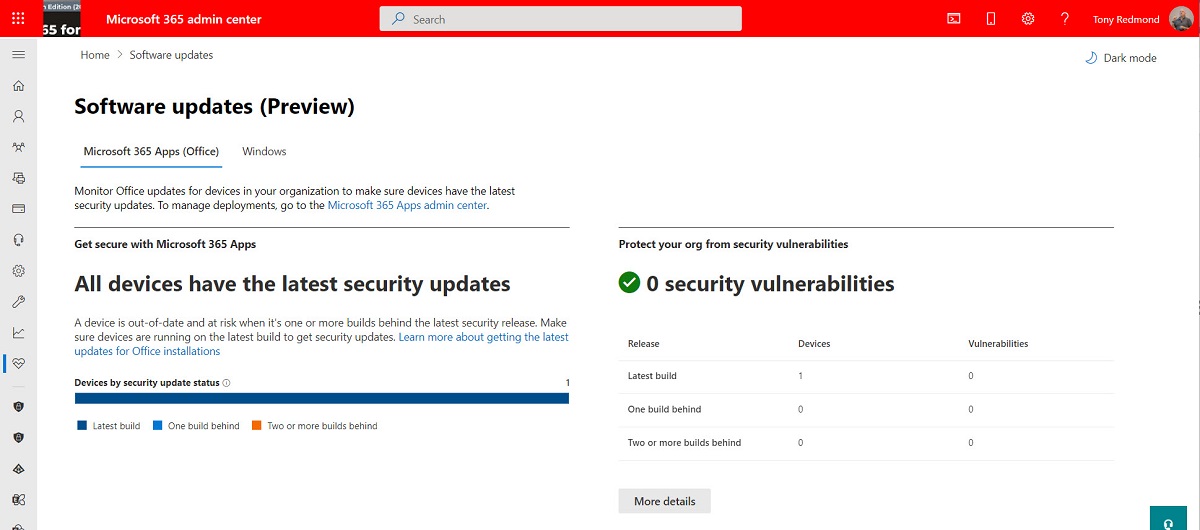Focus the Search input field
Viewport: 1200px width, 530px height.
click(x=561, y=19)
